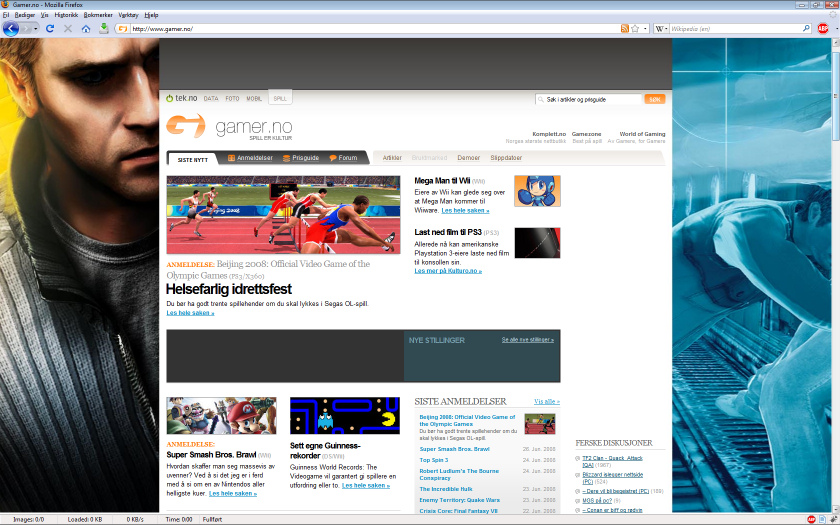
Task: Open the Demoer submenu item
Action: pos(469,158)
